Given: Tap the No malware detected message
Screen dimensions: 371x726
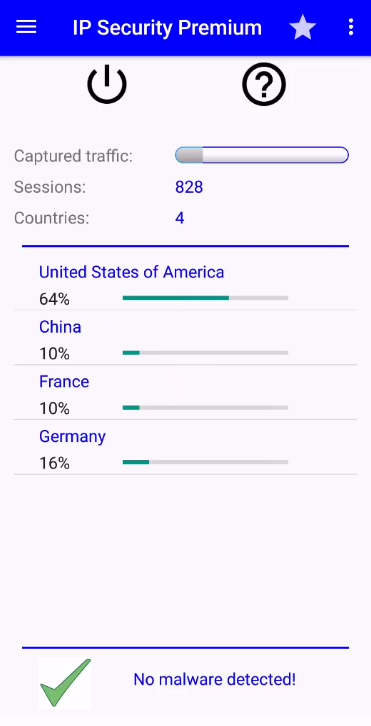Looking at the screenshot, I should (x=214, y=679).
